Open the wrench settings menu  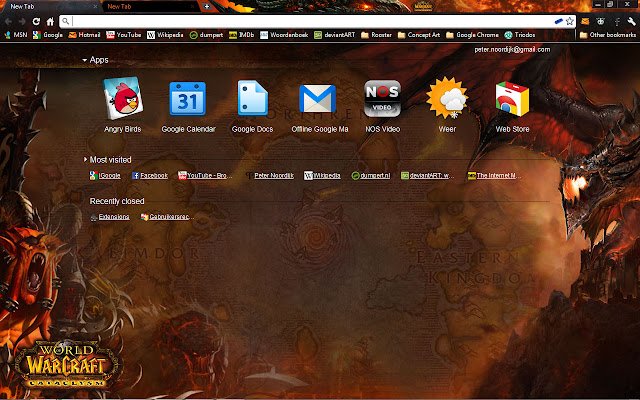tap(632, 21)
